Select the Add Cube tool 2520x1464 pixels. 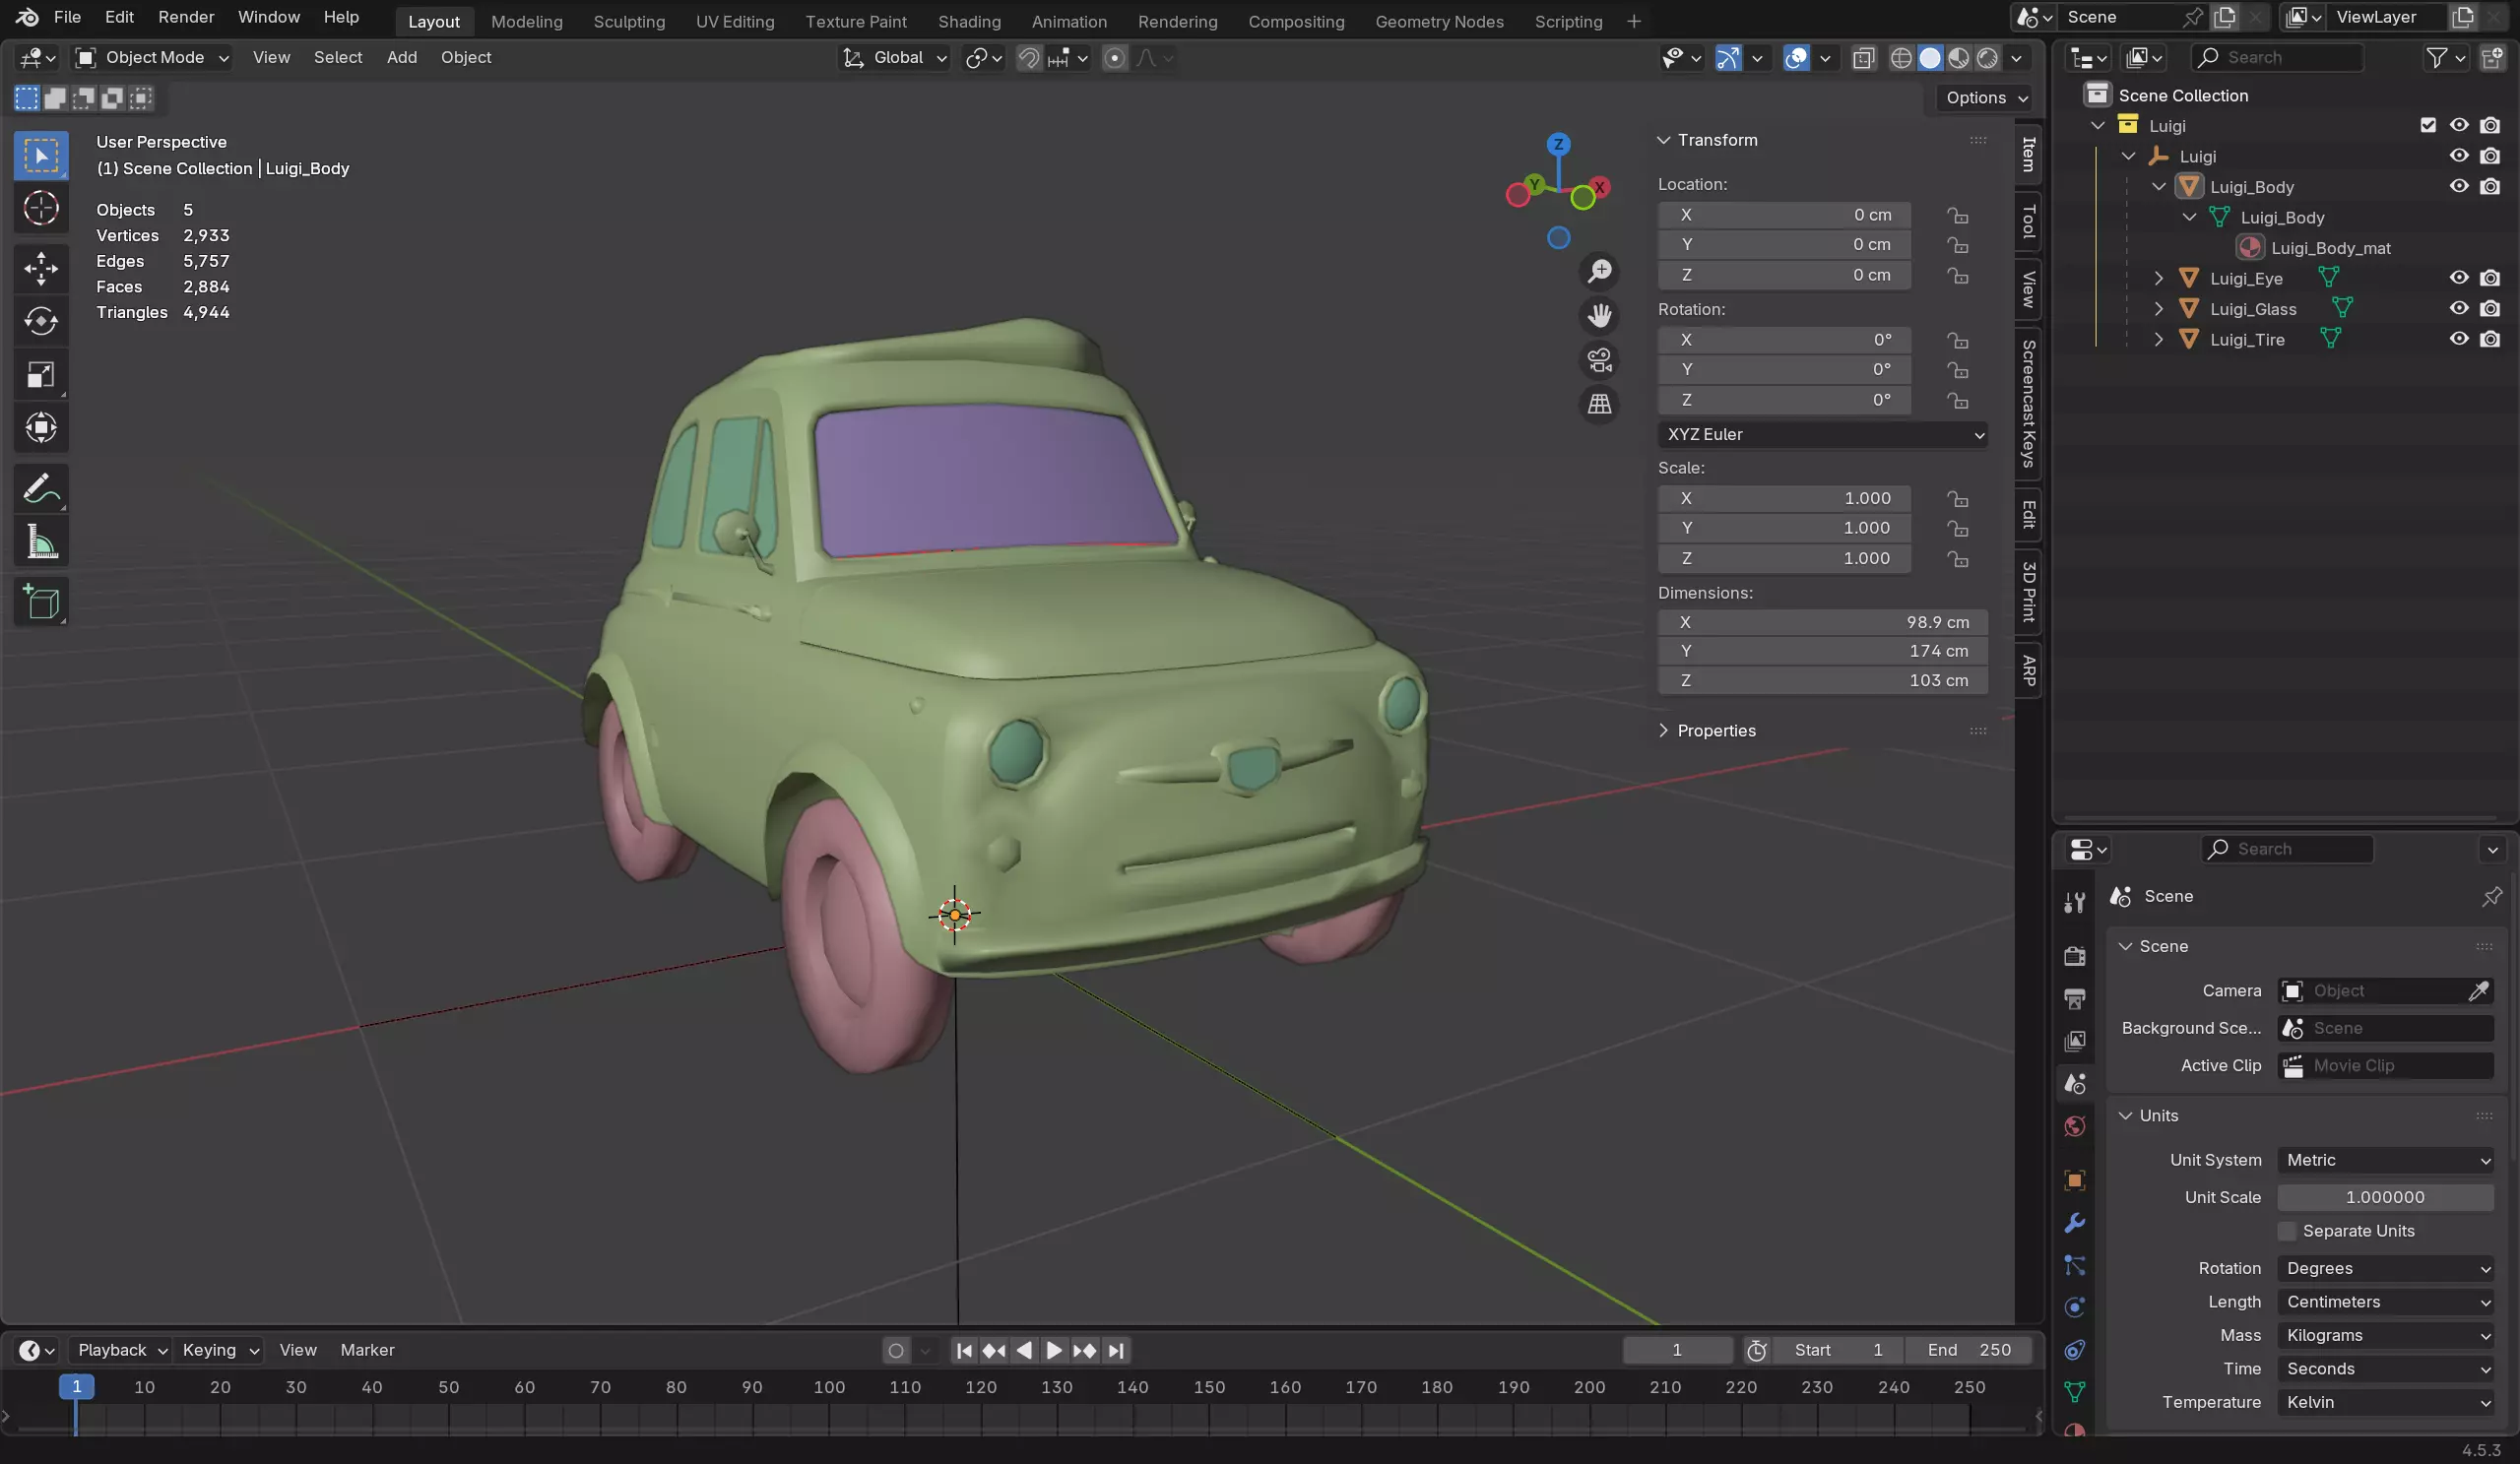[41, 602]
